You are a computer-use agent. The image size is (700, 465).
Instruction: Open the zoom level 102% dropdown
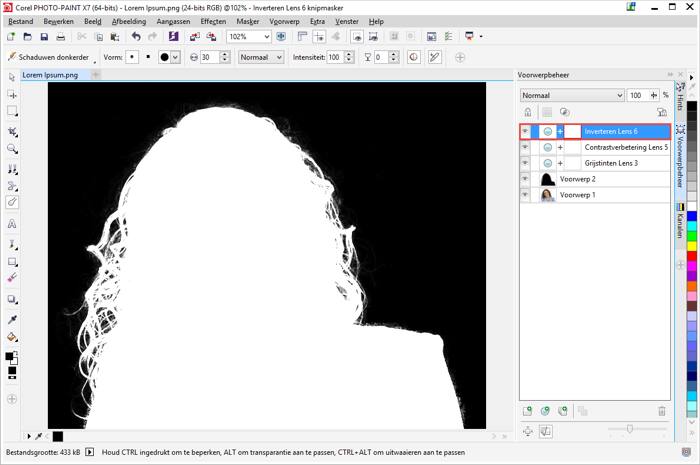(265, 37)
